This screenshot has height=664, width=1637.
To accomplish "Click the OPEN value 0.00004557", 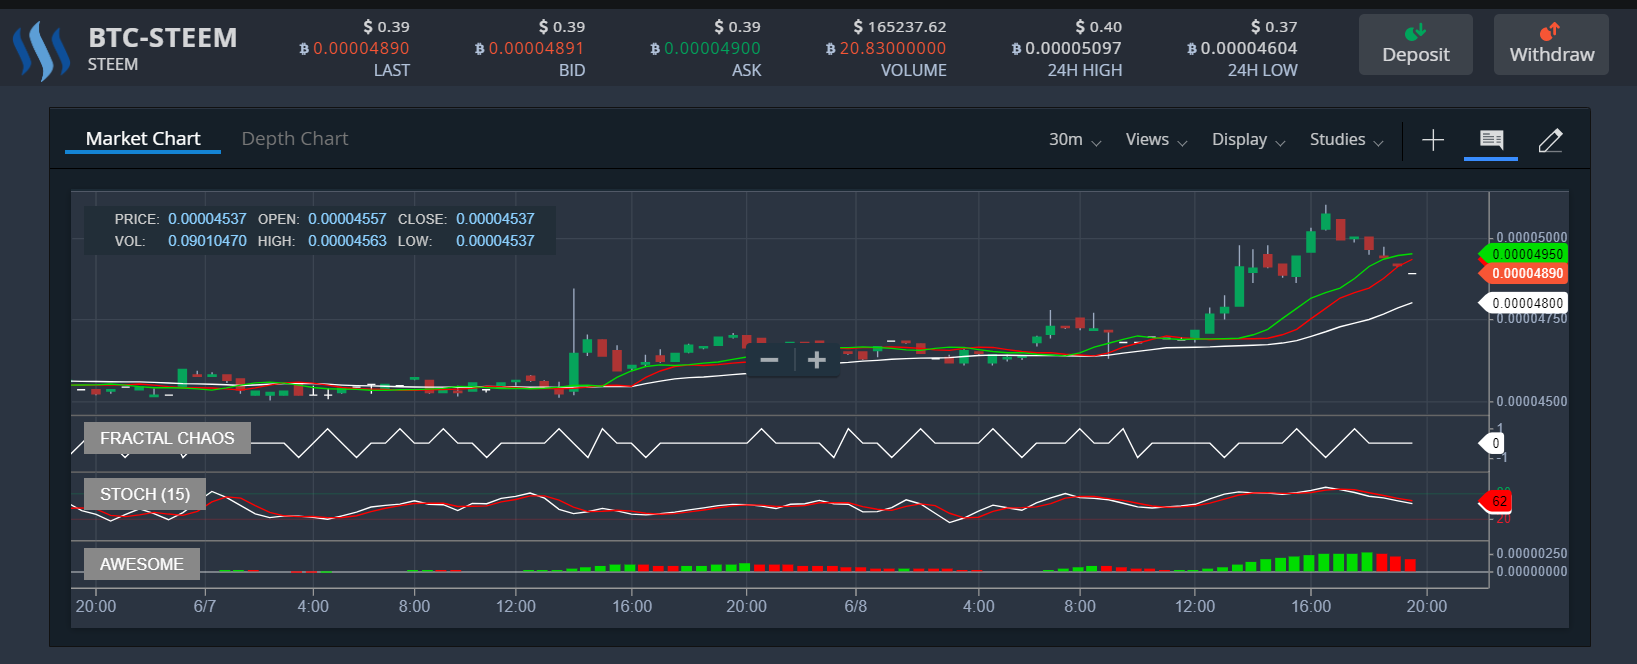I will 347,218.
